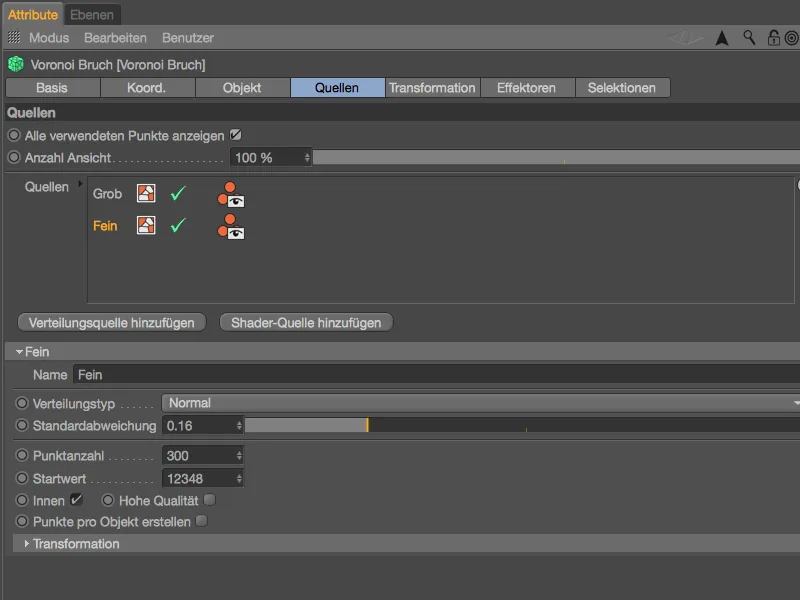Image resolution: width=800 pixels, height=600 pixels.
Task: Click the Startwert stepper arrows
Action: [239, 479]
